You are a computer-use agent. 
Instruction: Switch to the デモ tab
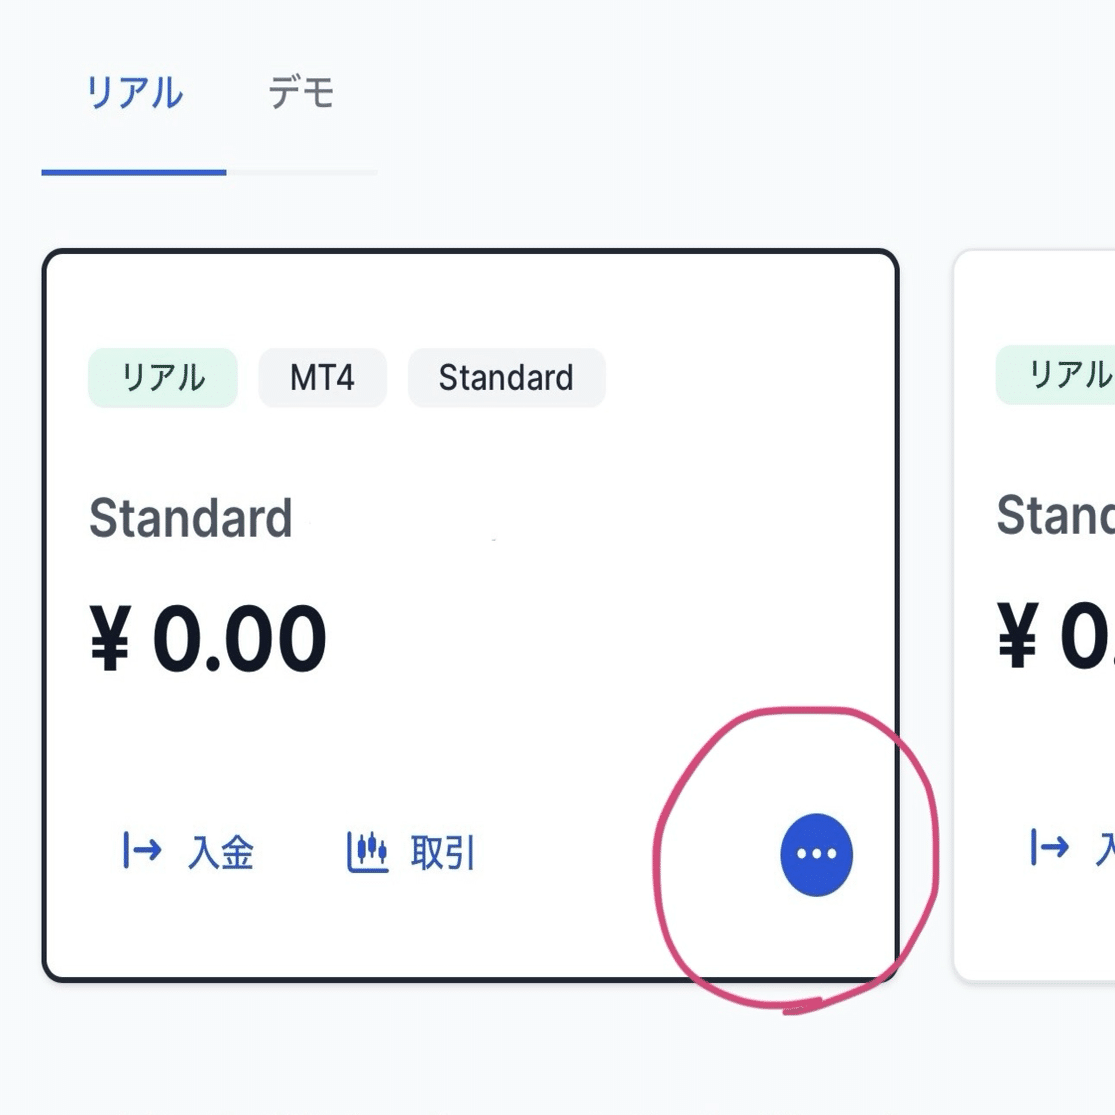(301, 94)
